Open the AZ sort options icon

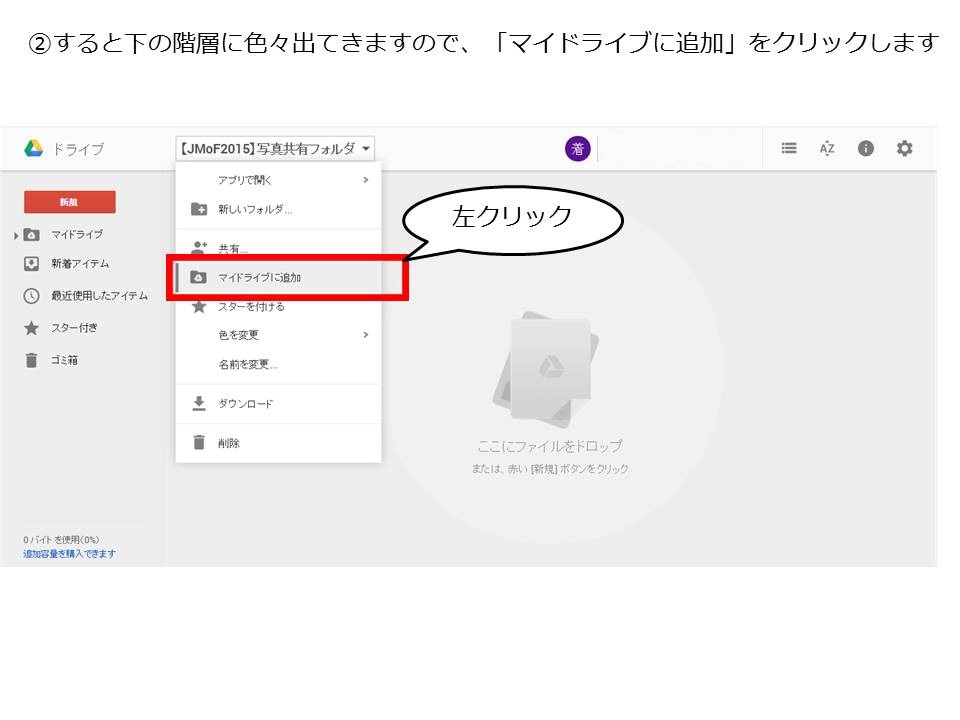tap(827, 148)
